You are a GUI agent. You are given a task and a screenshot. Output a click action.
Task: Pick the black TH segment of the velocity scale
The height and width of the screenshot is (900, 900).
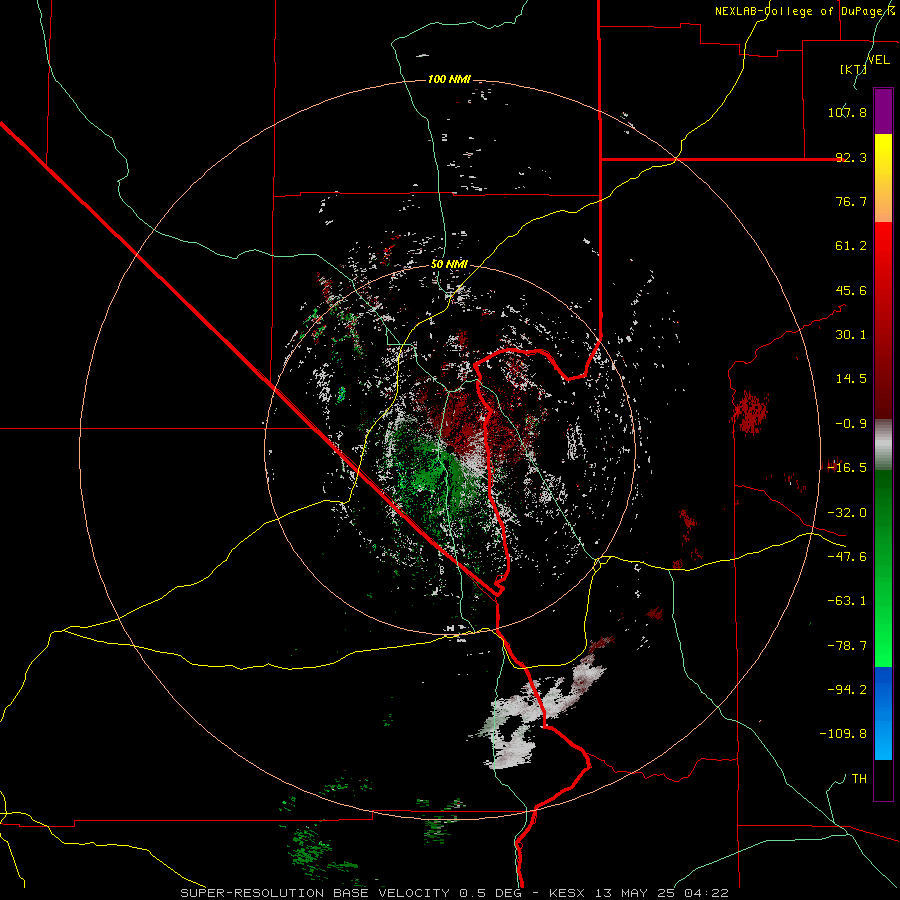click(883, 780)
